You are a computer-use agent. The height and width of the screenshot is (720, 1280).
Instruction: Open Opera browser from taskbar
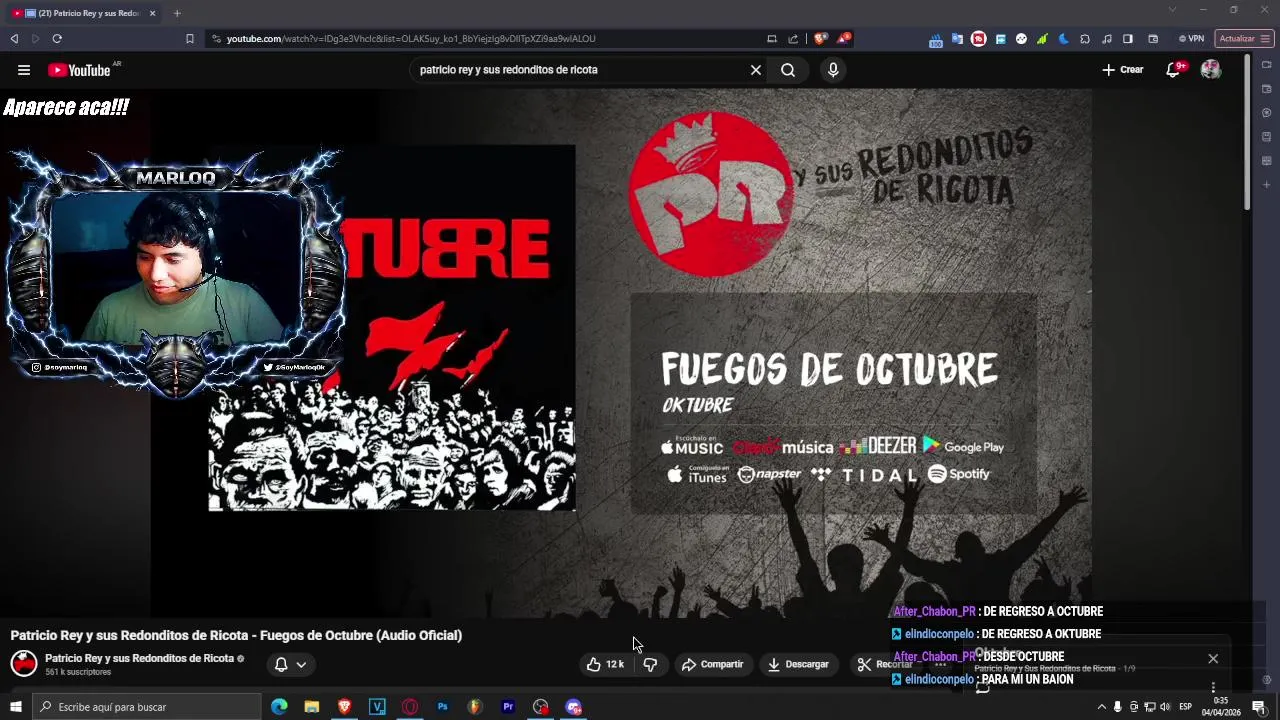click(x=410, y=707)
